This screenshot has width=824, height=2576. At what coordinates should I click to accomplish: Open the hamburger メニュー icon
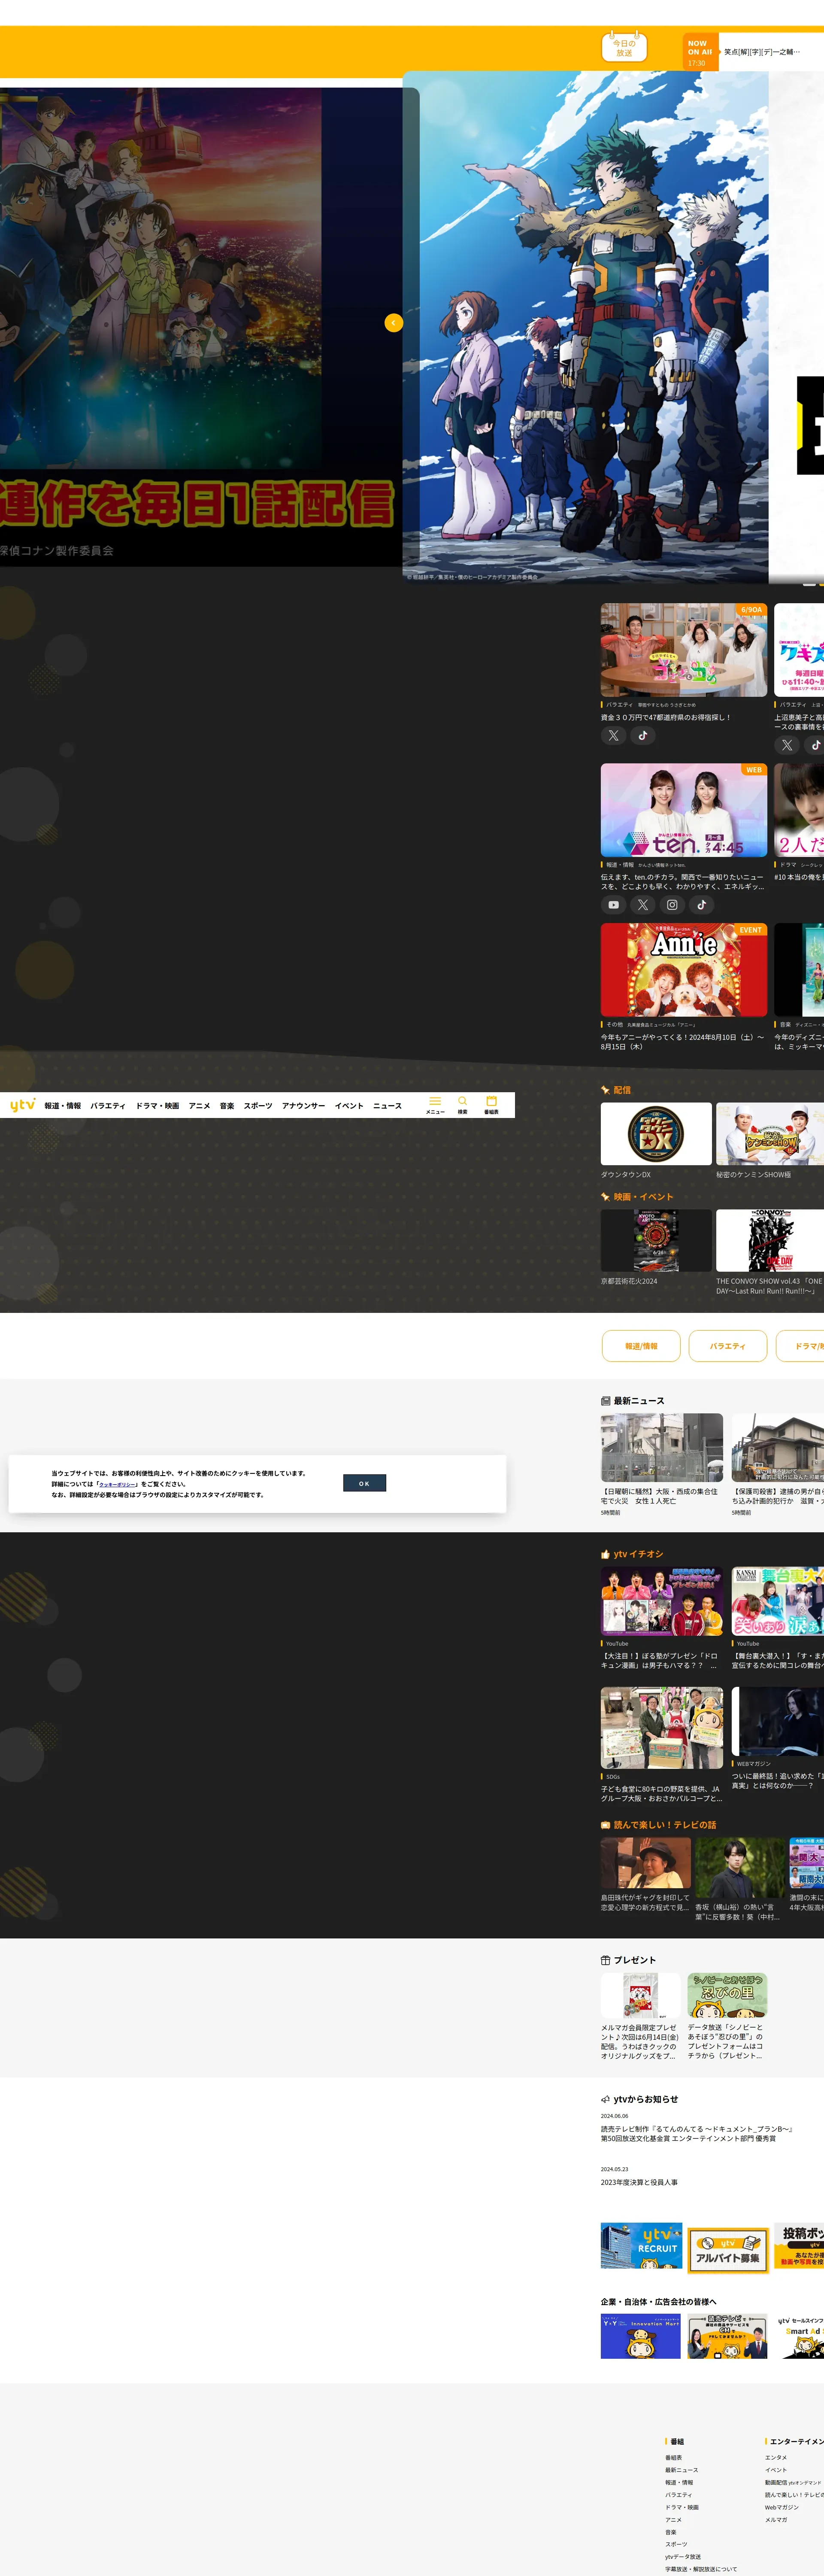pos(435,1103)
